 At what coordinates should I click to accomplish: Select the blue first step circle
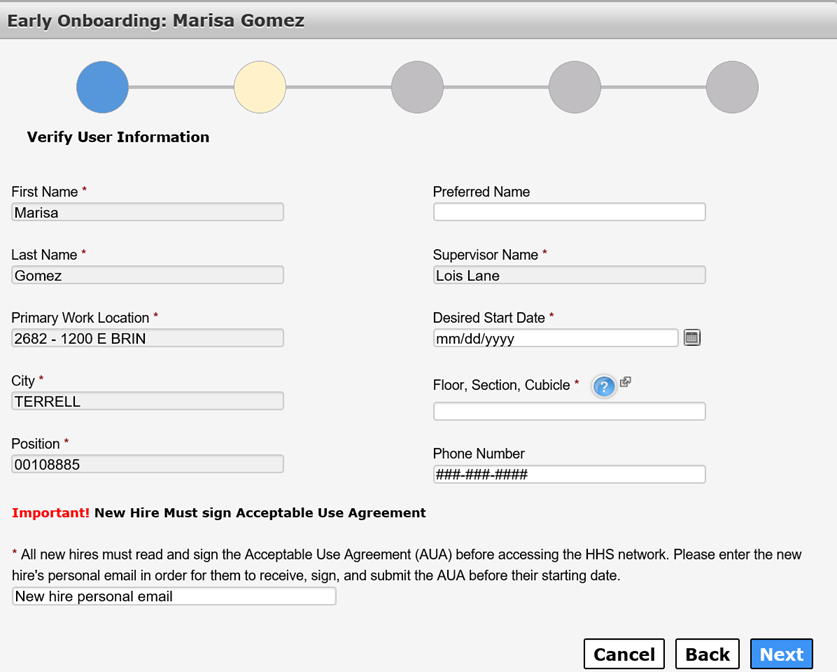tap(102, 87)
